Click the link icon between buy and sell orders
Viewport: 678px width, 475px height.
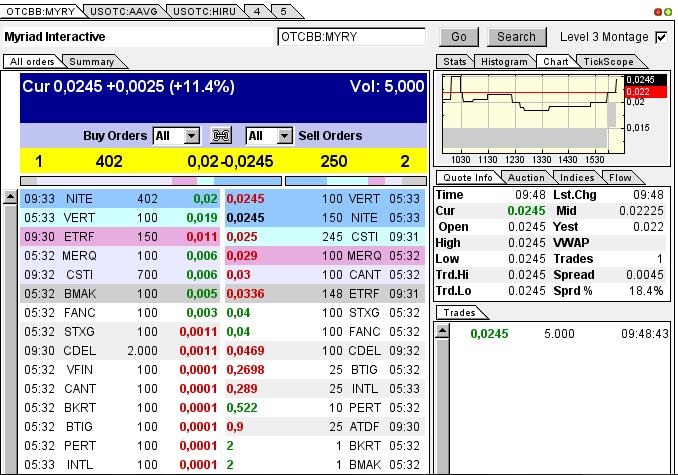221,136
